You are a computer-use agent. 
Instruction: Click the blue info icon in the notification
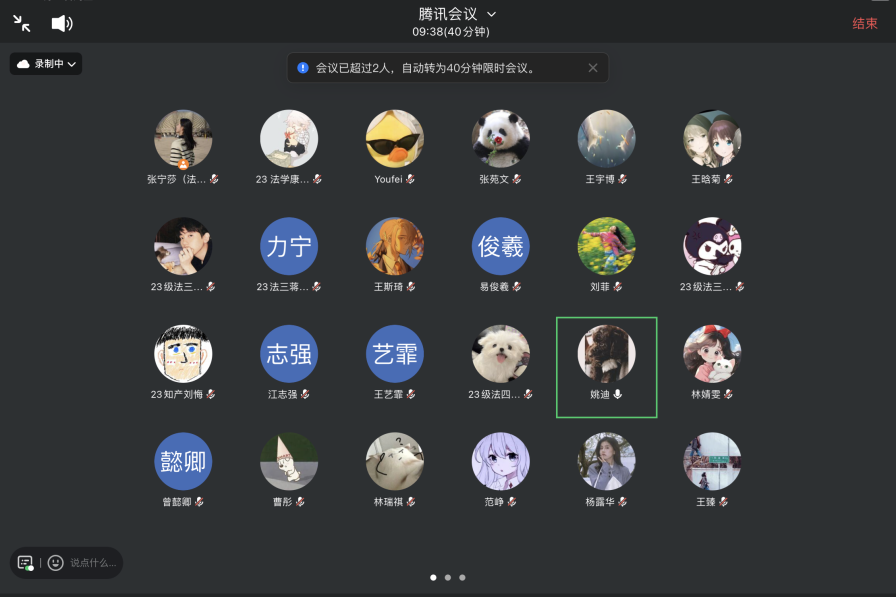302,68
